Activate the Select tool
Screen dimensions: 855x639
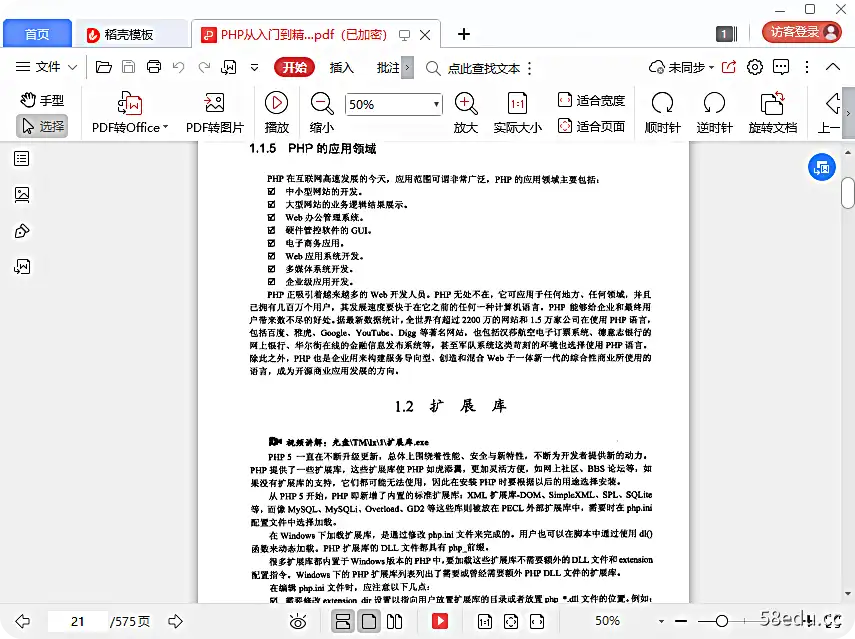42,126
